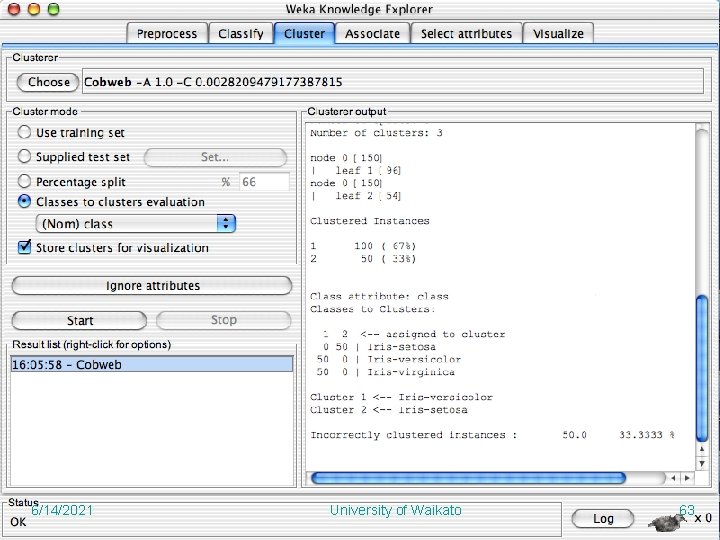Click the vertical scrollbar thumb in clusterer output
The image size is (720, 540).
tap(702, 369)
